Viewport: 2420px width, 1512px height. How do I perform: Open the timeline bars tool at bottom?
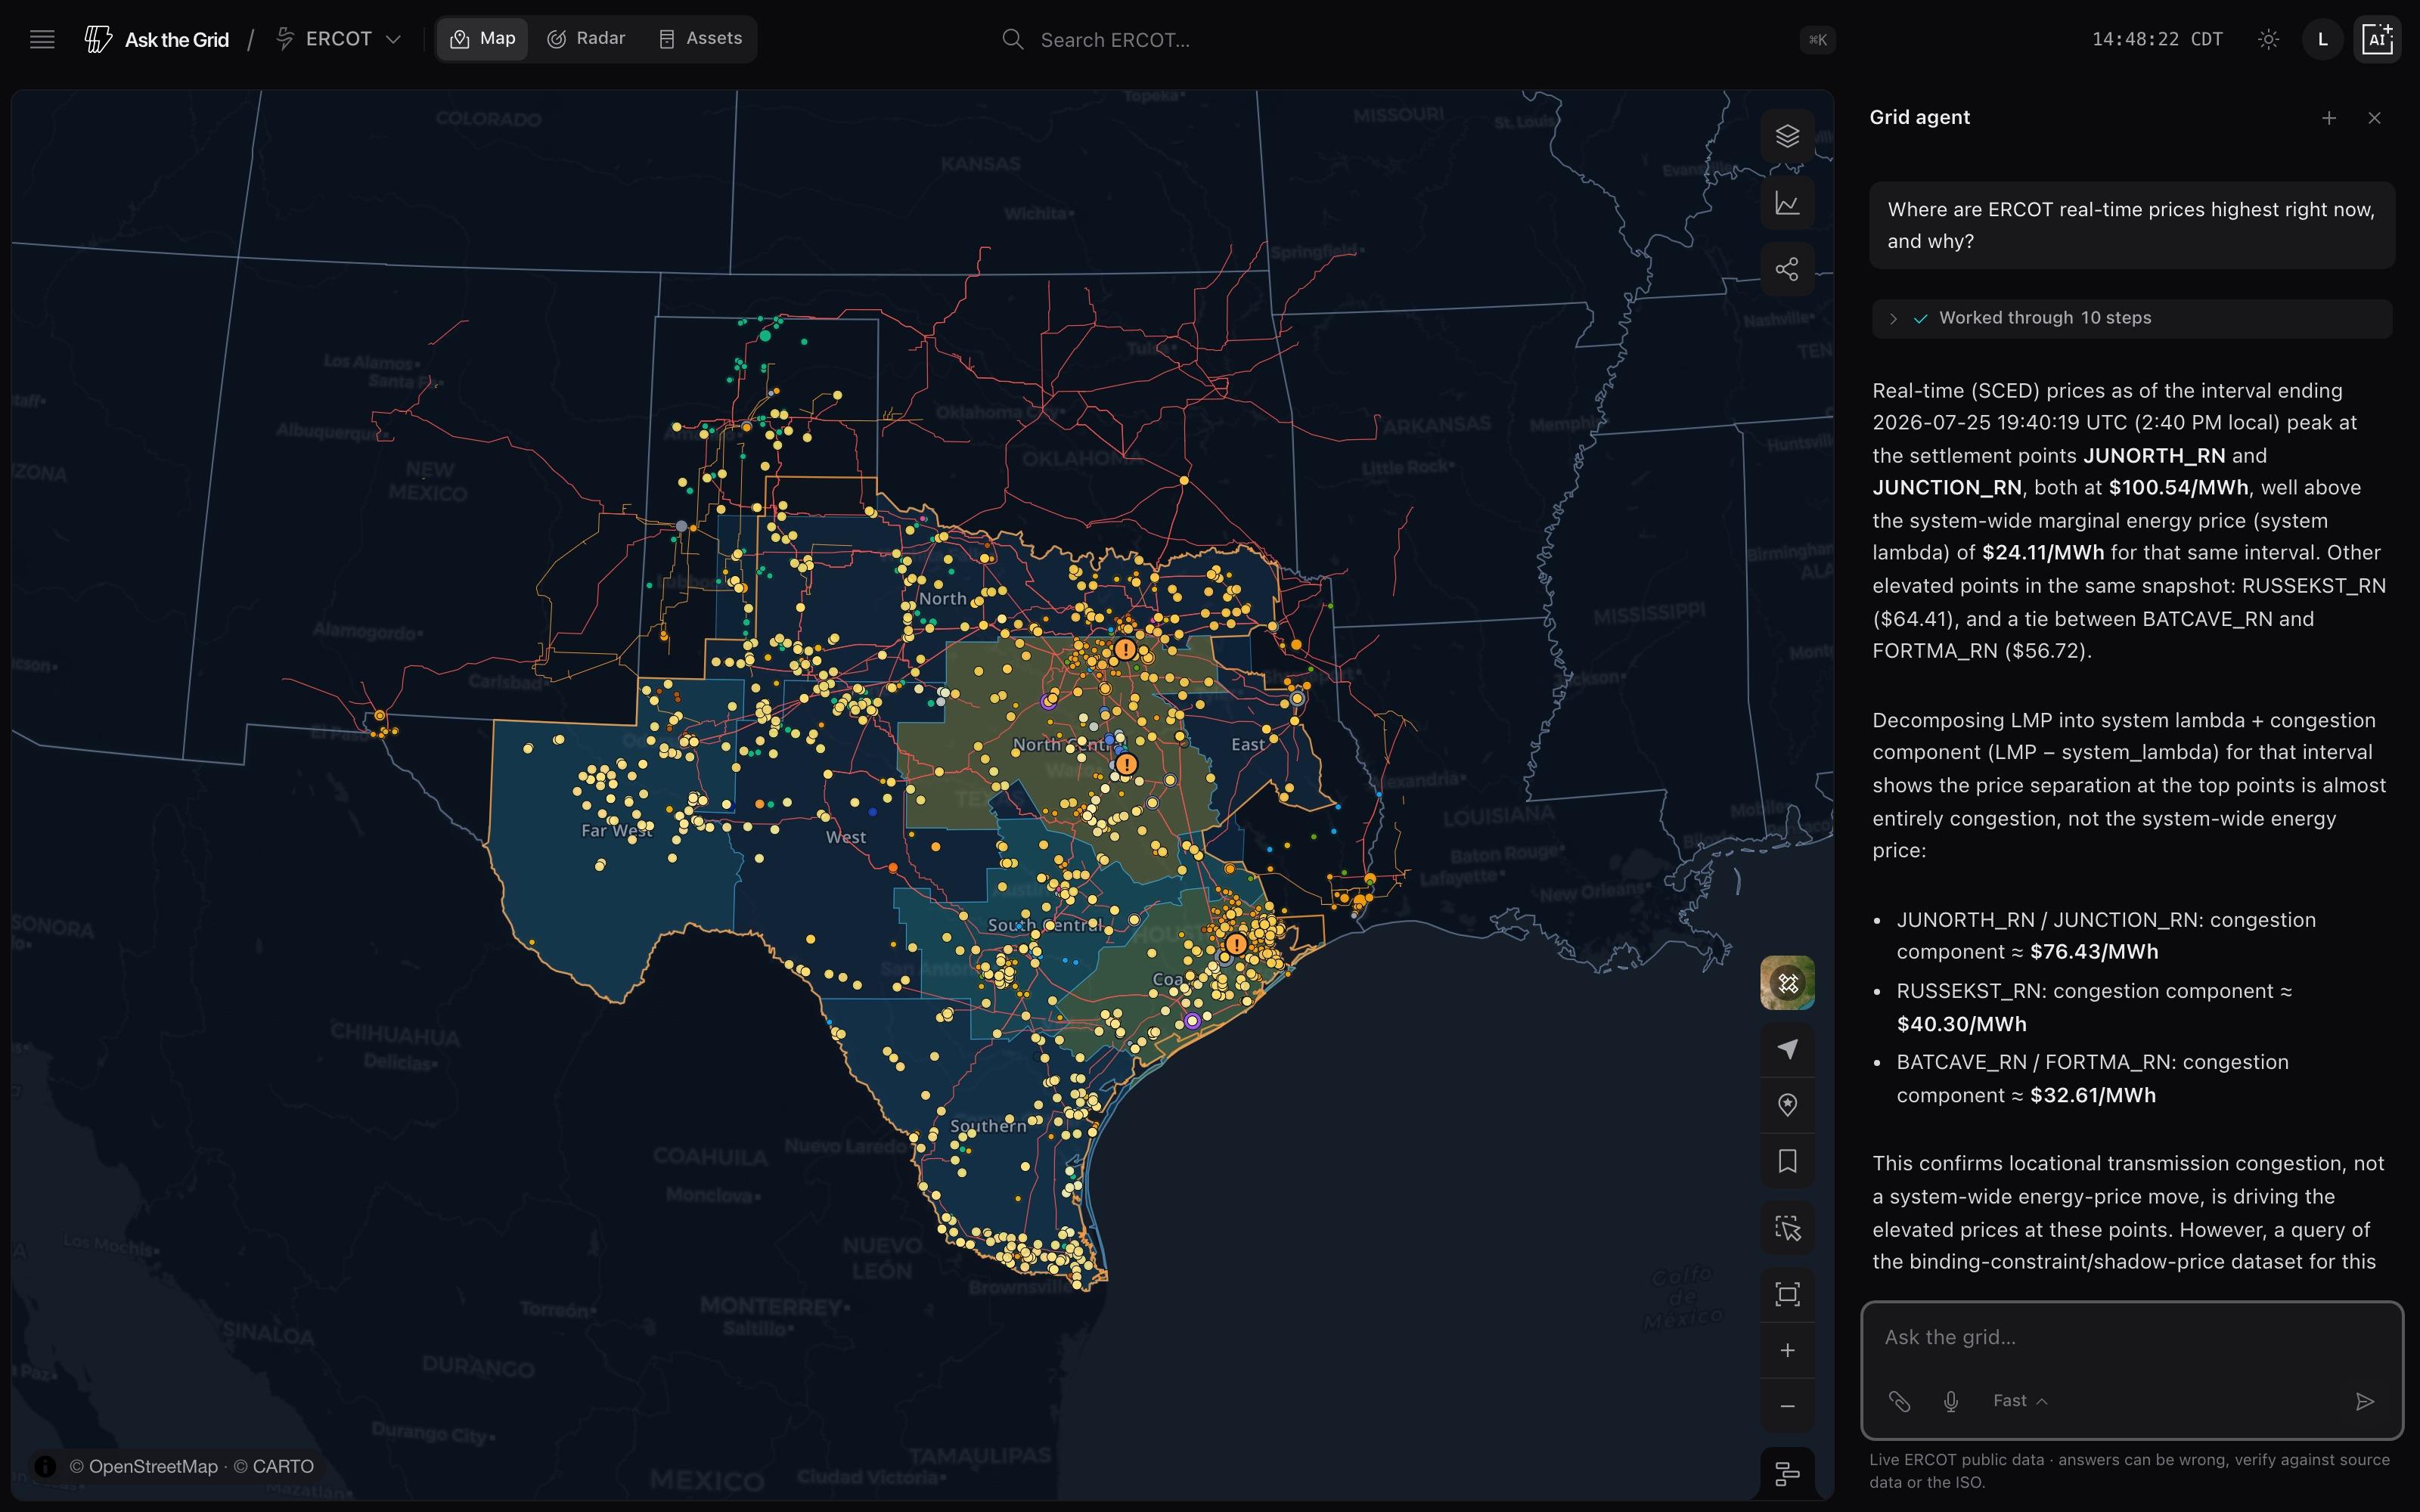[x=1787, y=1473]
